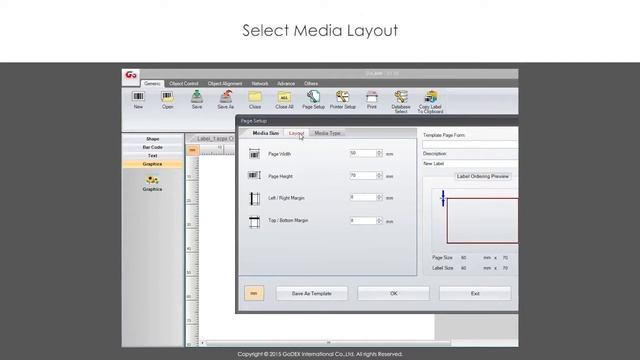640x360 pixels.
Task: Select the Close All toolbar icon
Action: click(x=284, y=100)
